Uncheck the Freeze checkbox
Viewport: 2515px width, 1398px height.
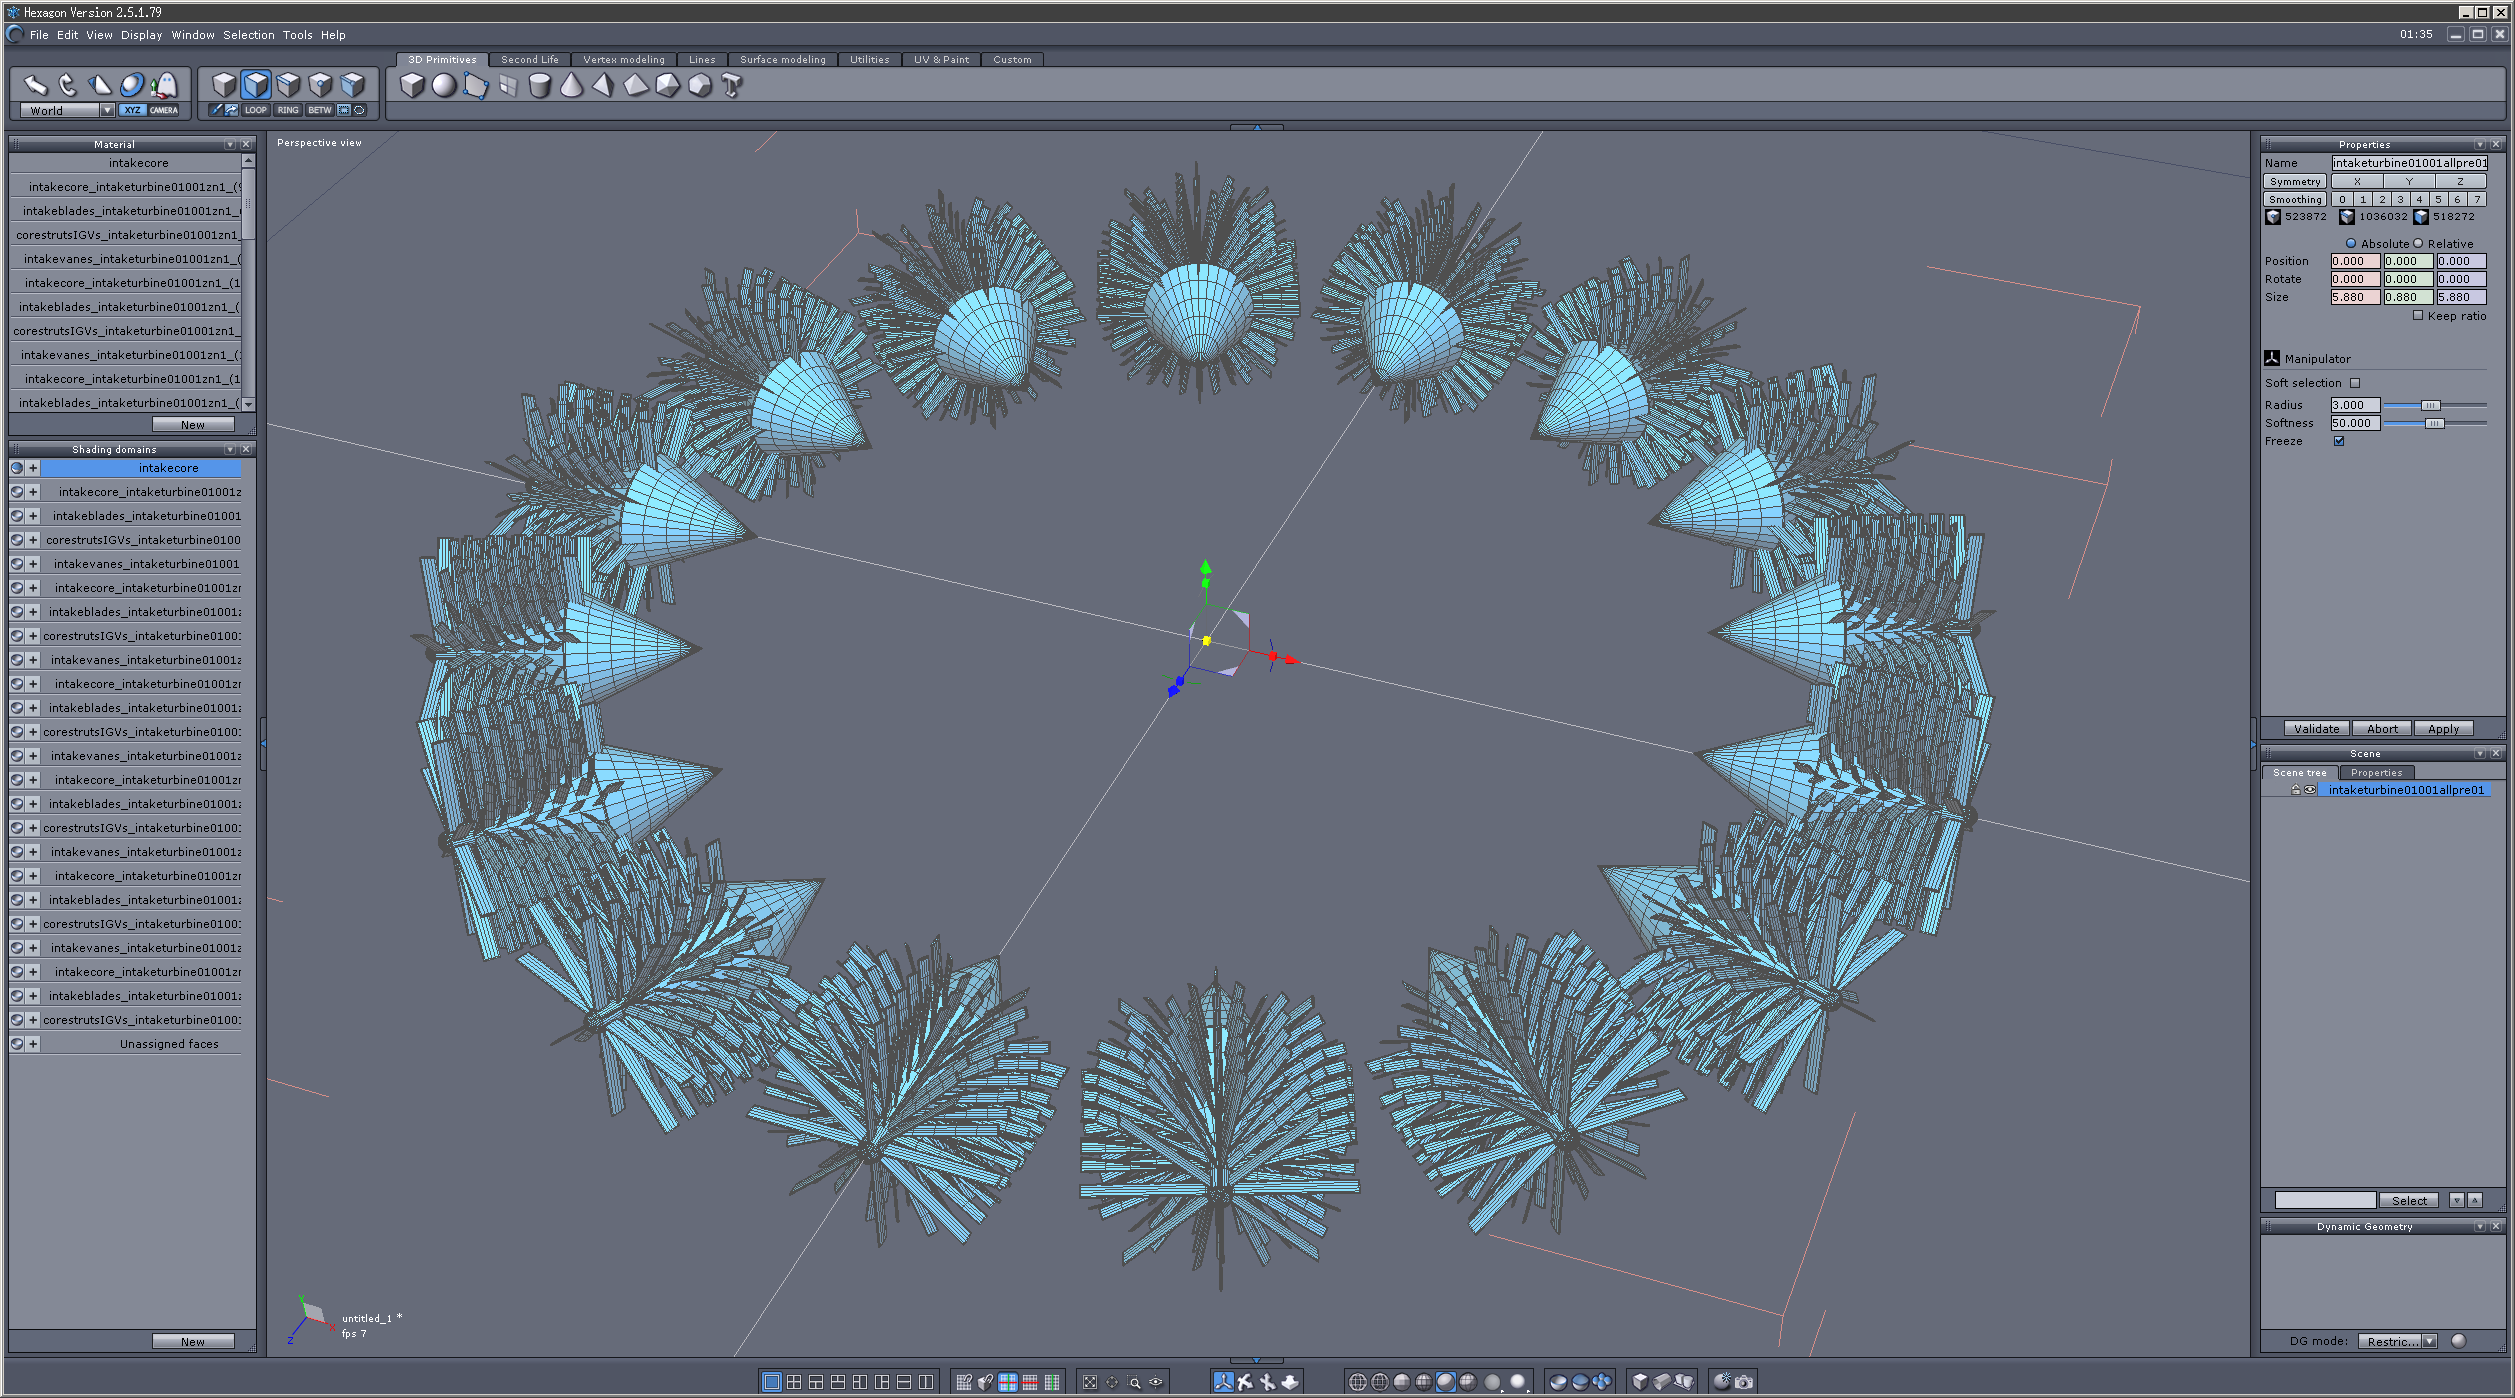[2339, 441]
